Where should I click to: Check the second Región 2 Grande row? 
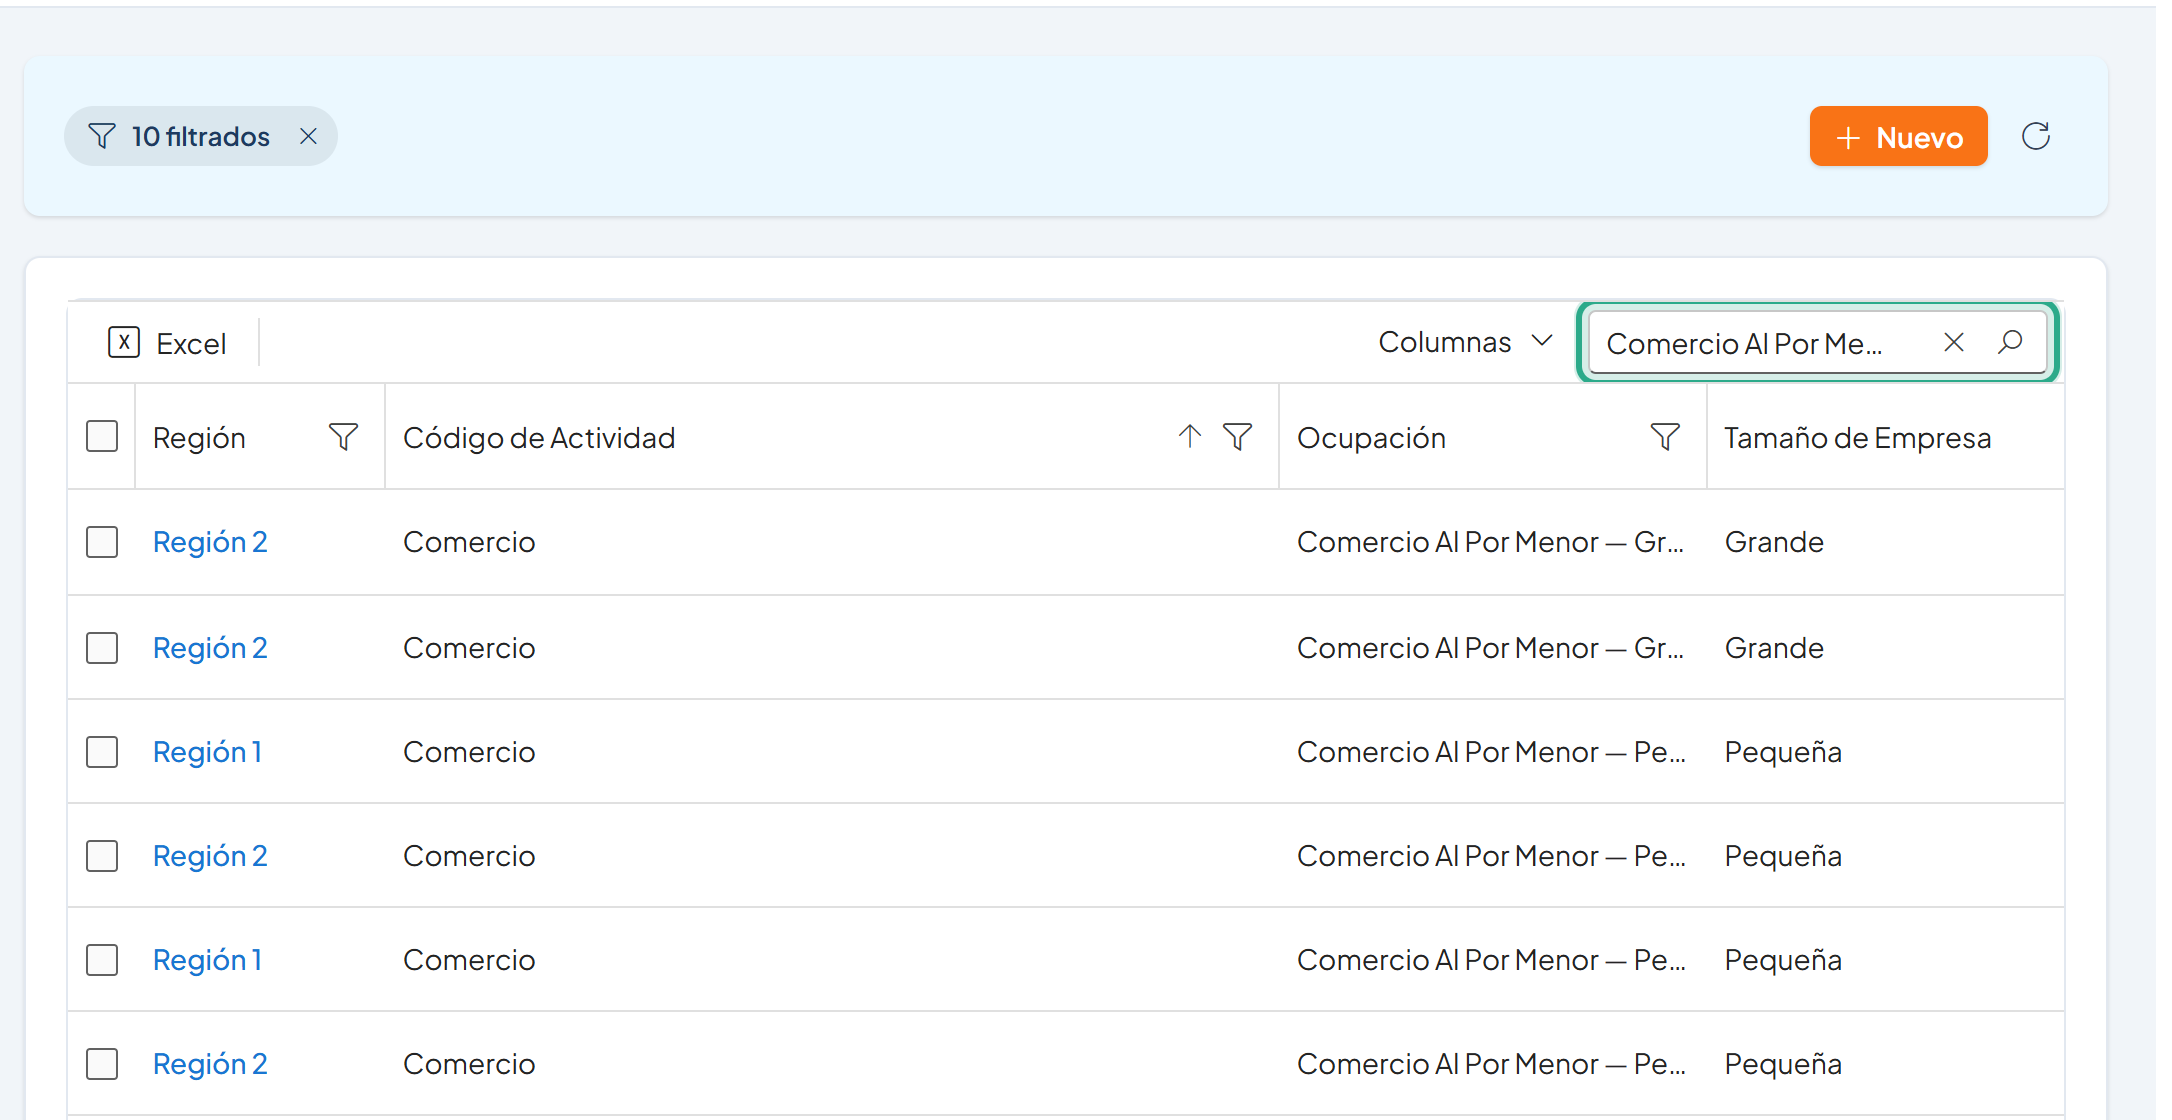pyautogui.click(x=102, y=648)
